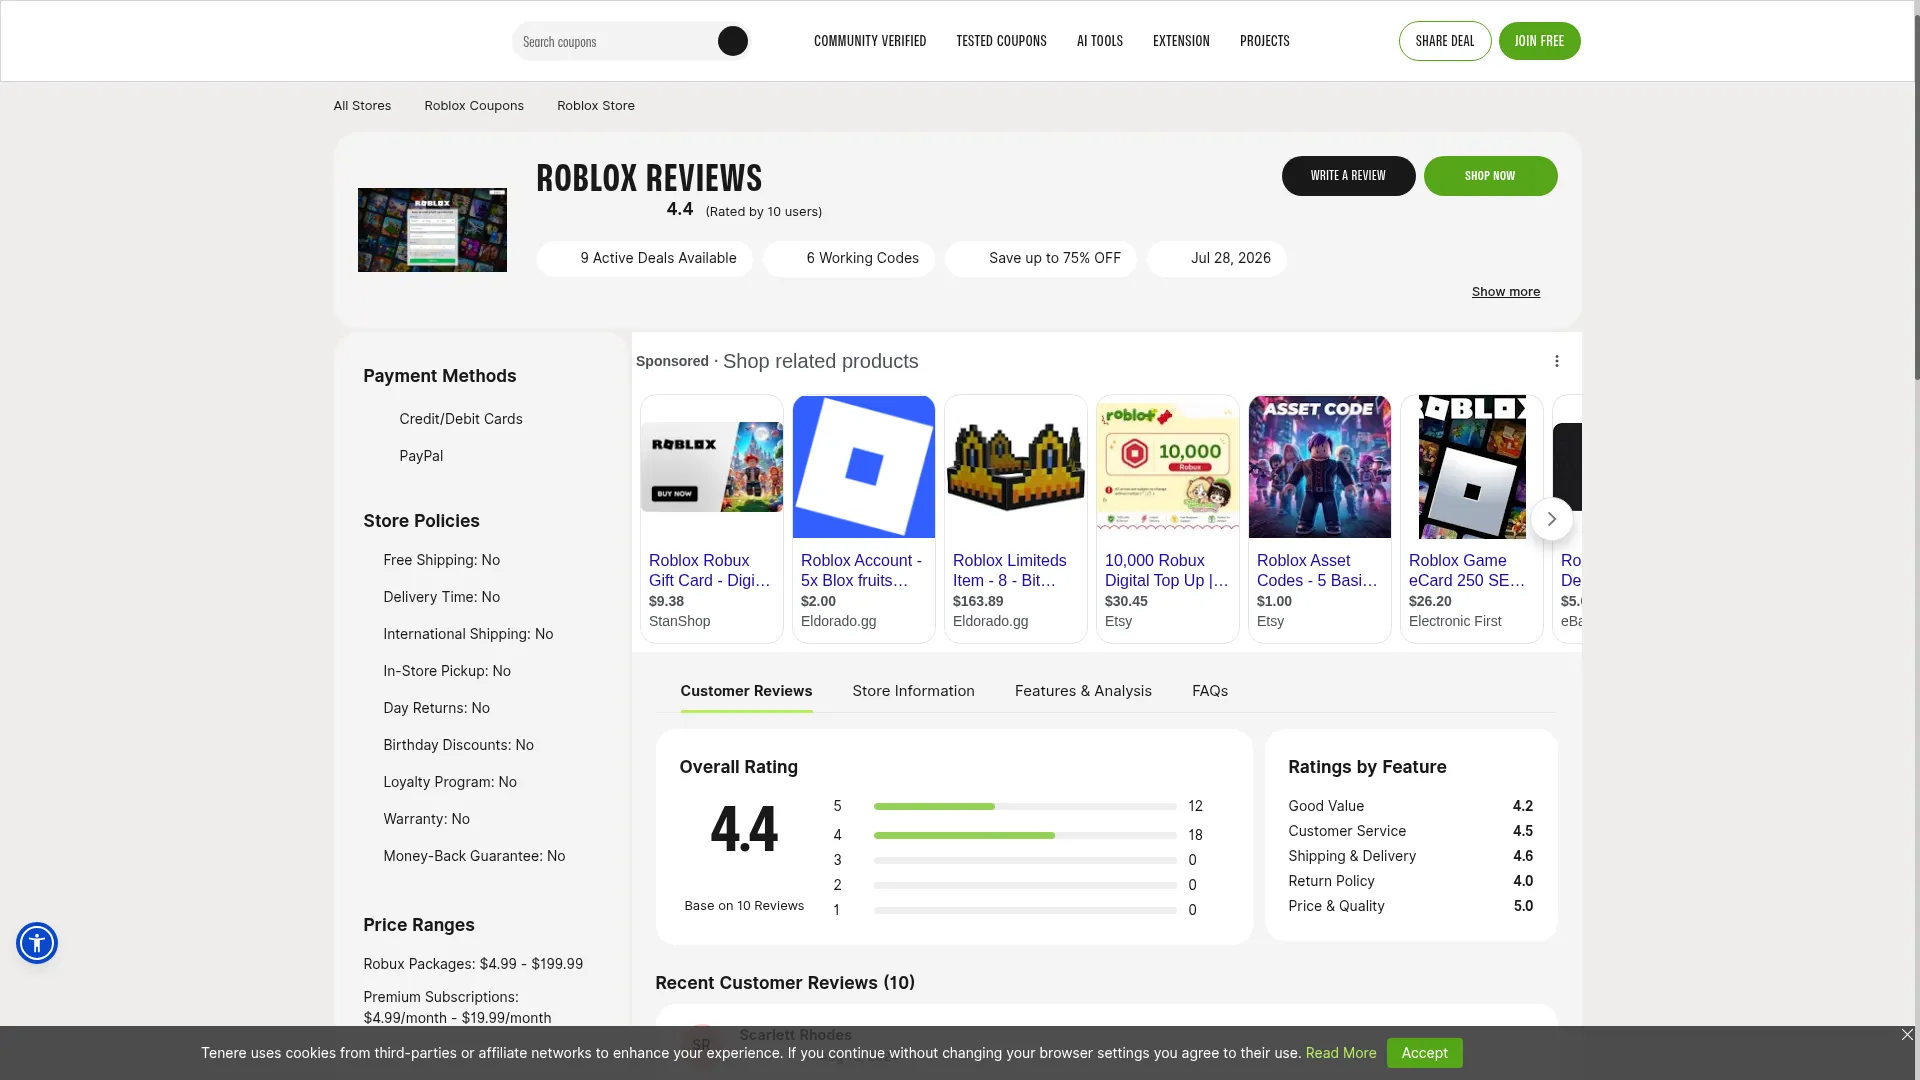
Task: Go to Roblox Store breadcrumb
Action: click(x=596, y=106)
